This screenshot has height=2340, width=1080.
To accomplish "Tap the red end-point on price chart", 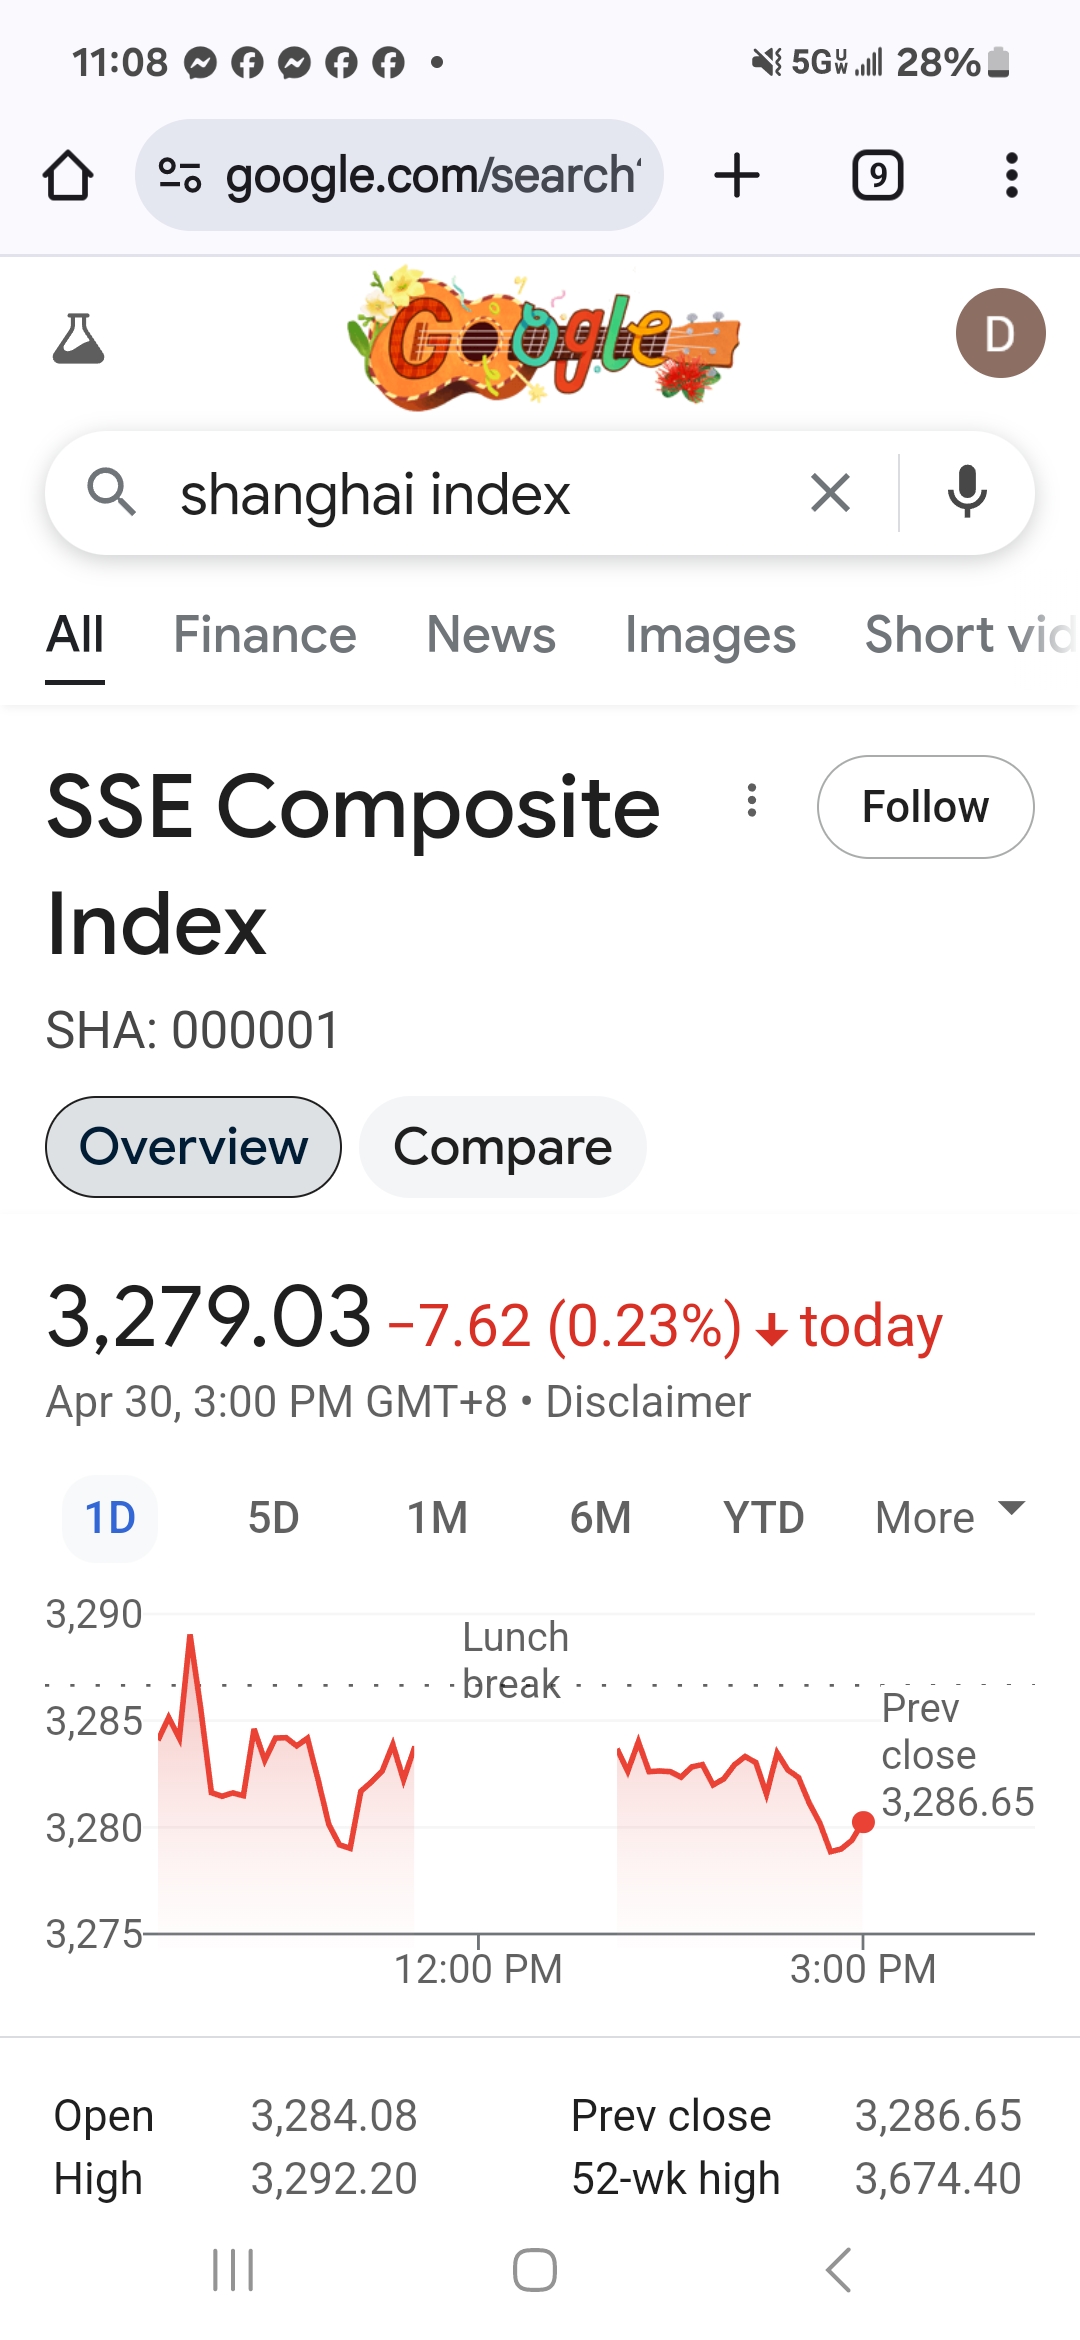I will click(x=863, y=1822).
